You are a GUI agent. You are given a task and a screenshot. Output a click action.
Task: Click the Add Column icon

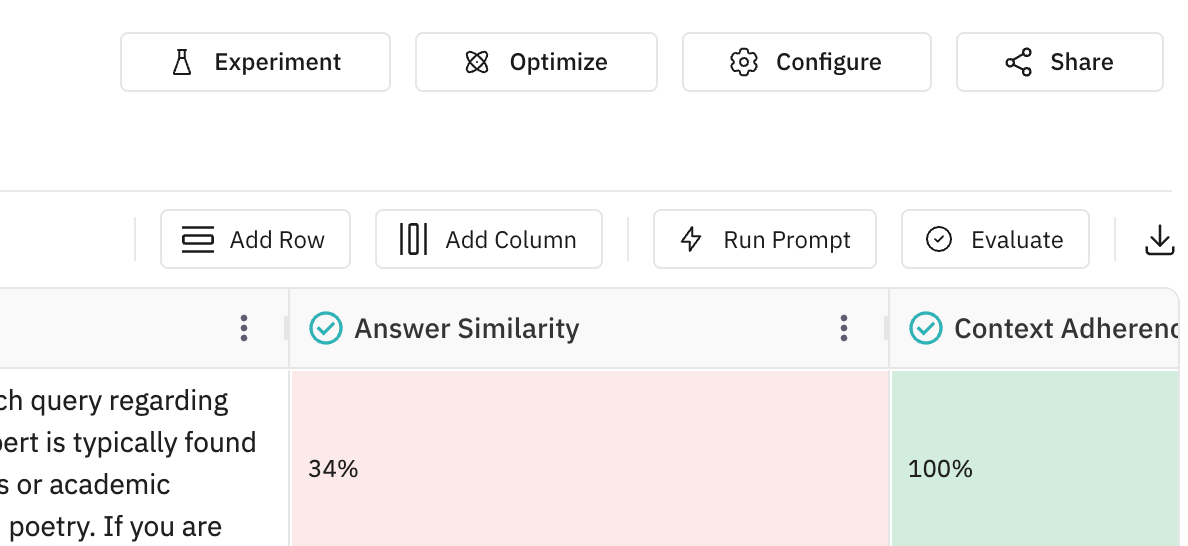click(x=413, y=240)
